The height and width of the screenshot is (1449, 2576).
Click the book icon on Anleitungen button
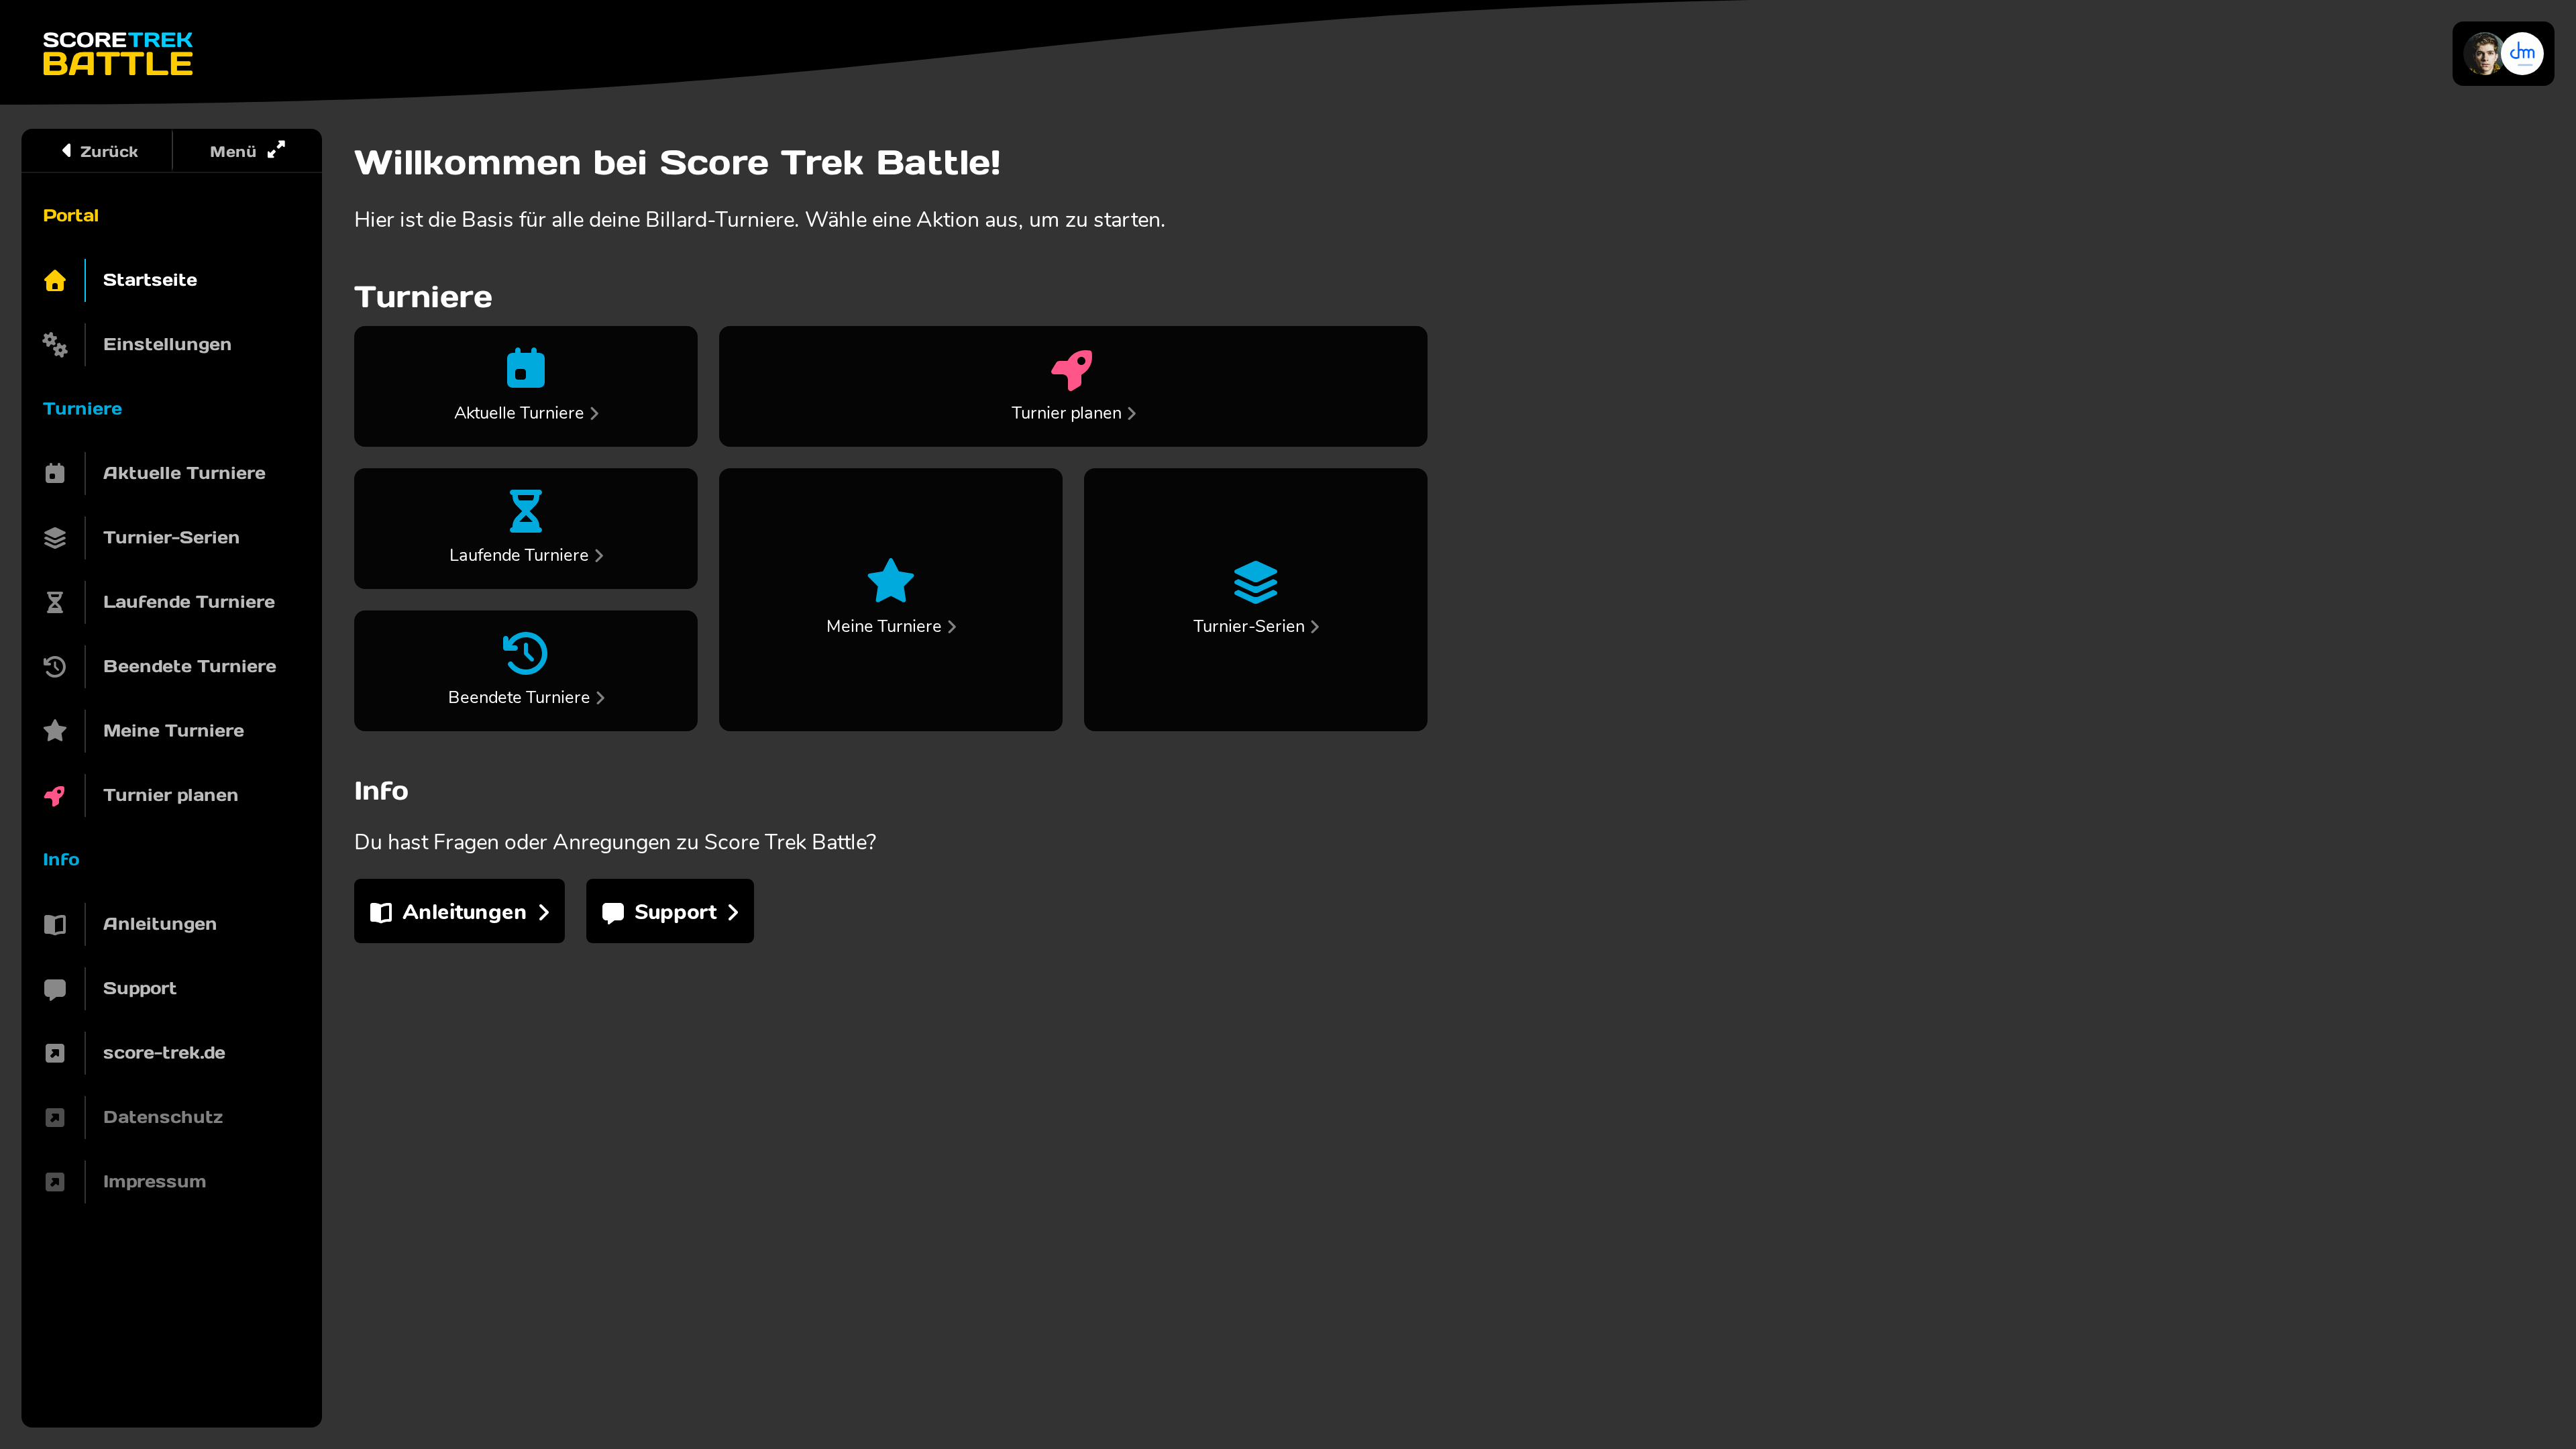pyautogui.click(x=381, y=912)
